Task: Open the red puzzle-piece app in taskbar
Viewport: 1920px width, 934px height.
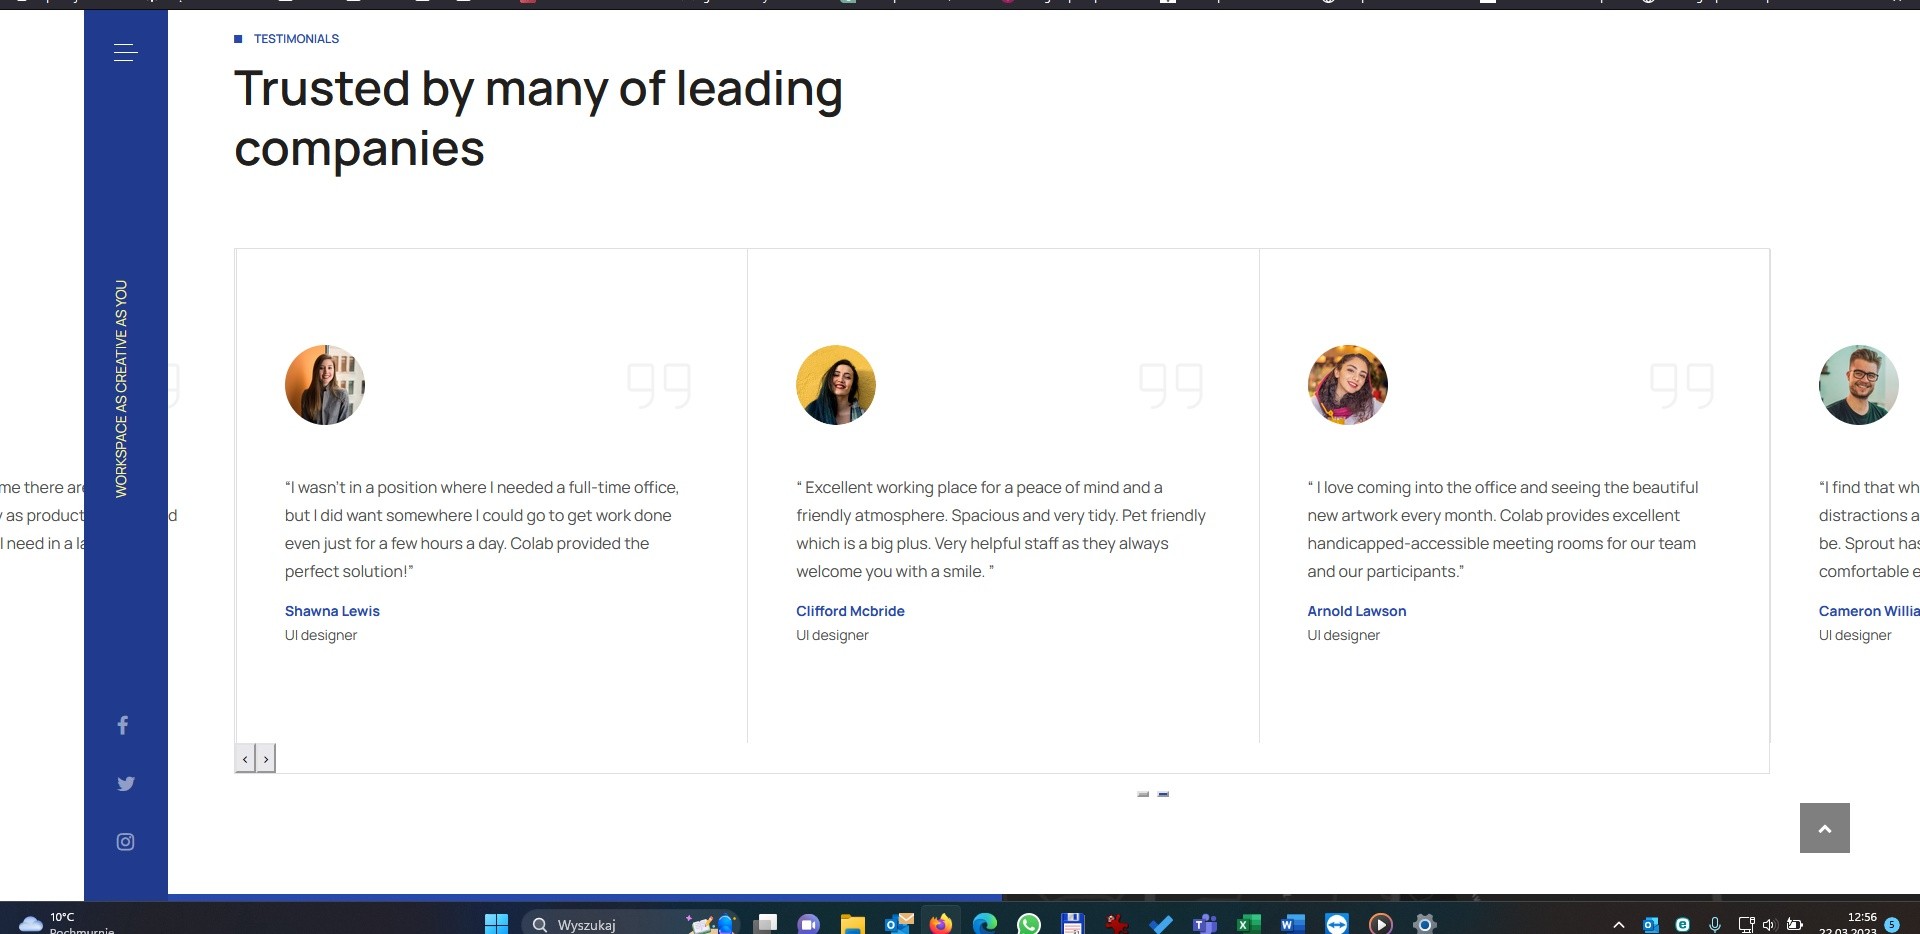Action: click(1117, 924)
